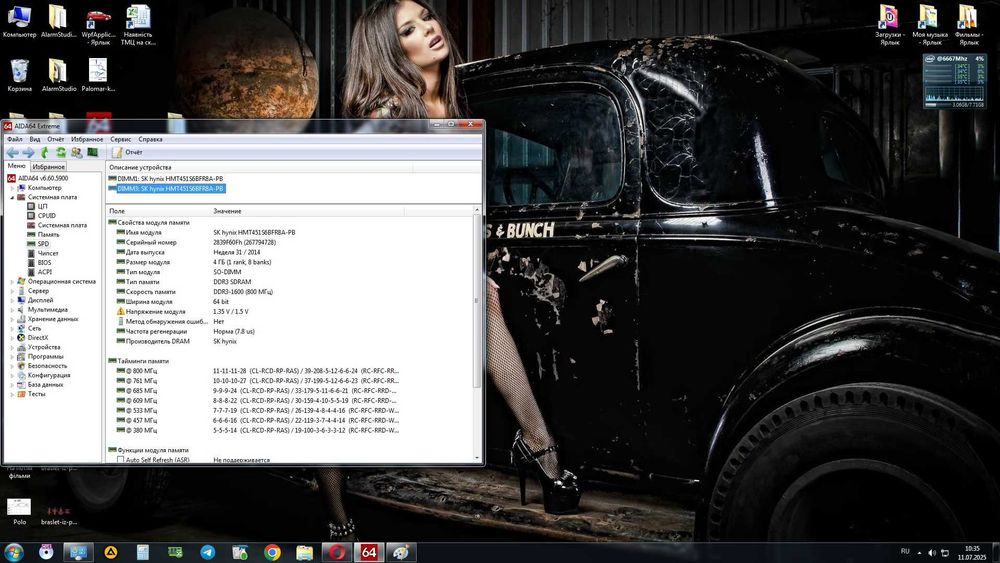The image size is (1000, 563).
Task: Click the users icon in AIDA64 toolbar
Action: 77,152
